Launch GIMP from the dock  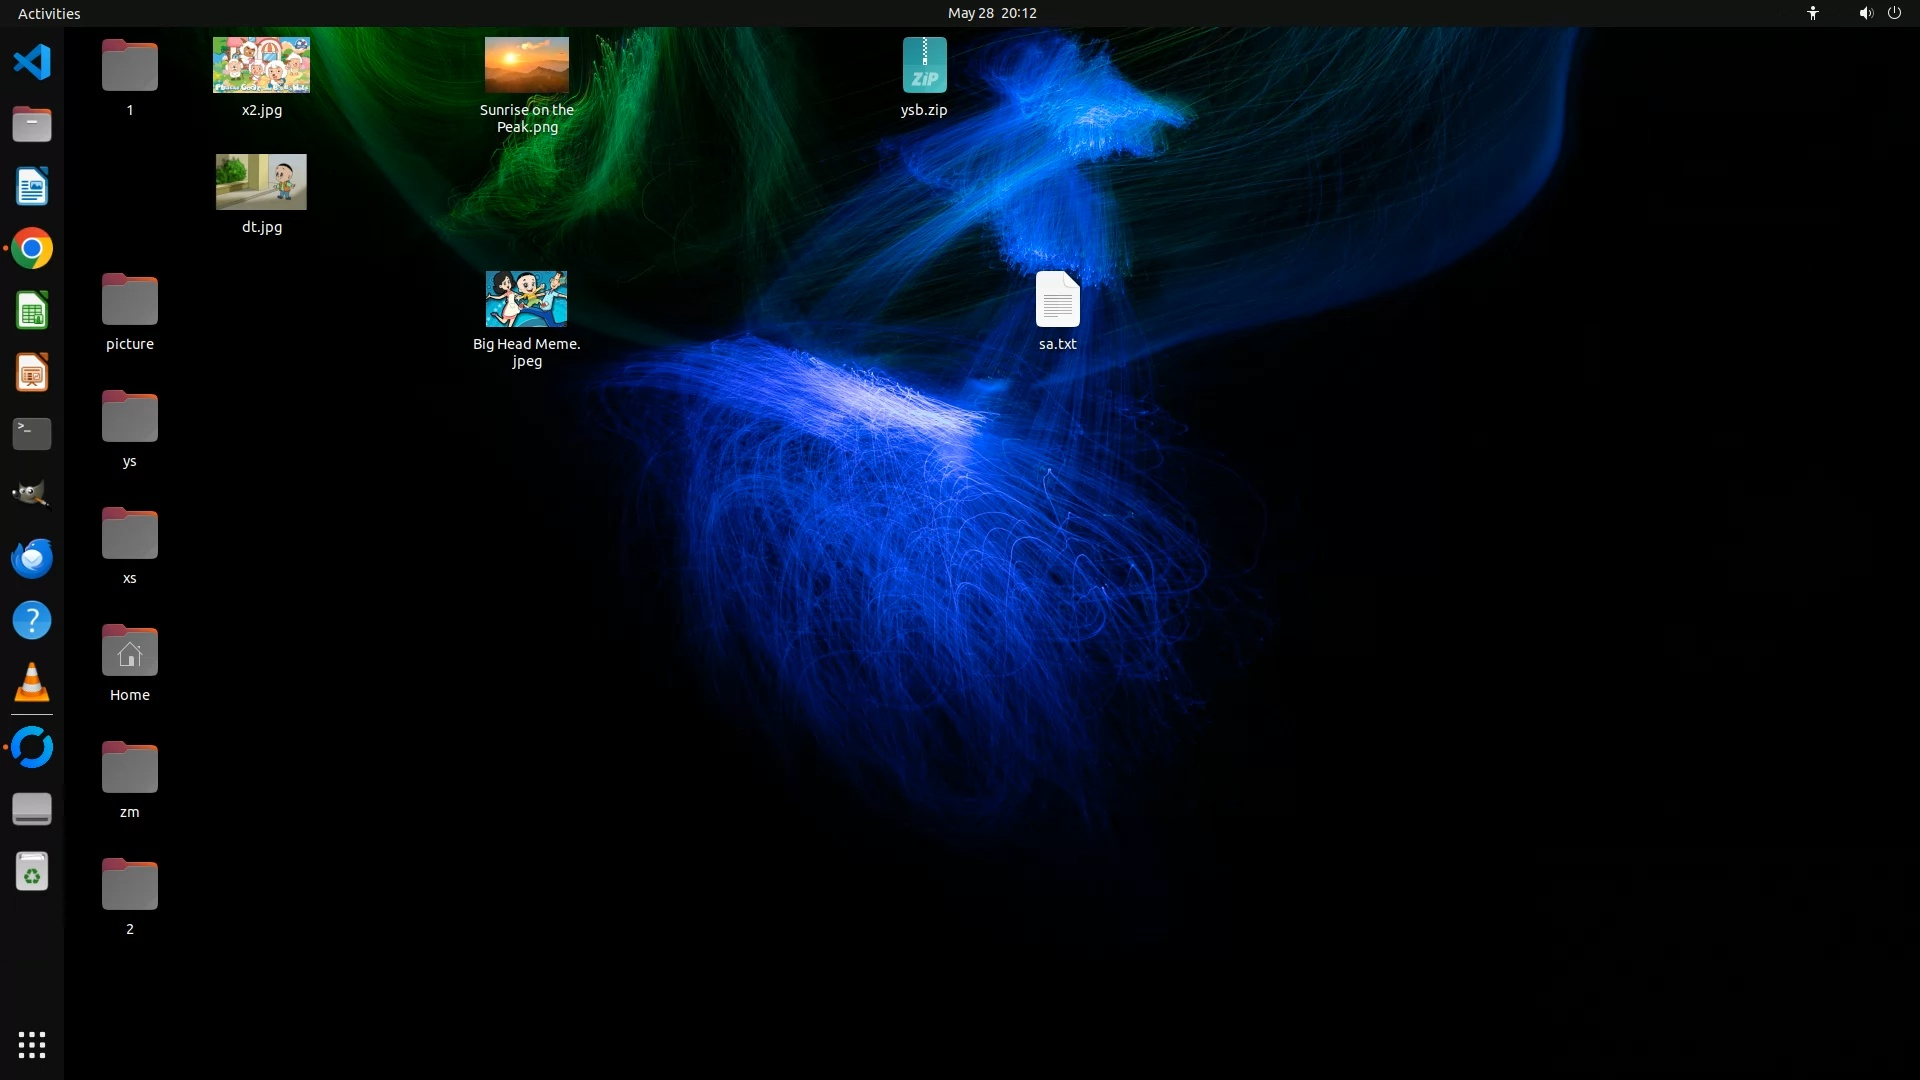[x=32, y=496]
